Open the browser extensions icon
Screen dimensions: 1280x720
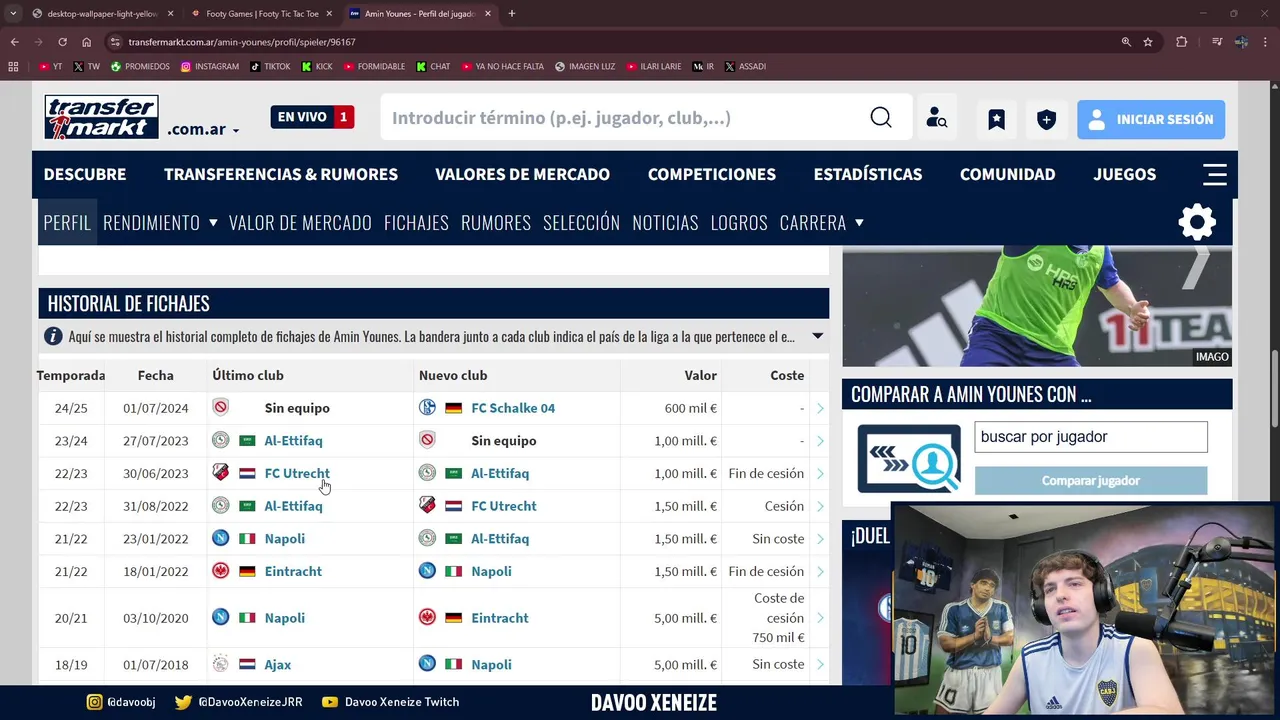click(x=1182, y=42)
